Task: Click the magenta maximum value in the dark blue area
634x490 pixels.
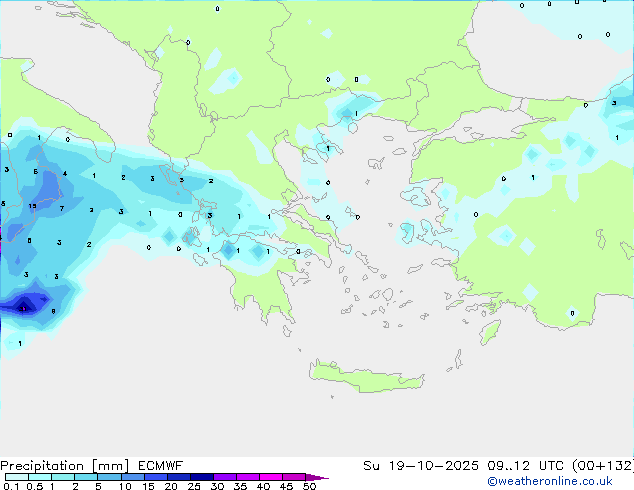Action: coord(23,309)
